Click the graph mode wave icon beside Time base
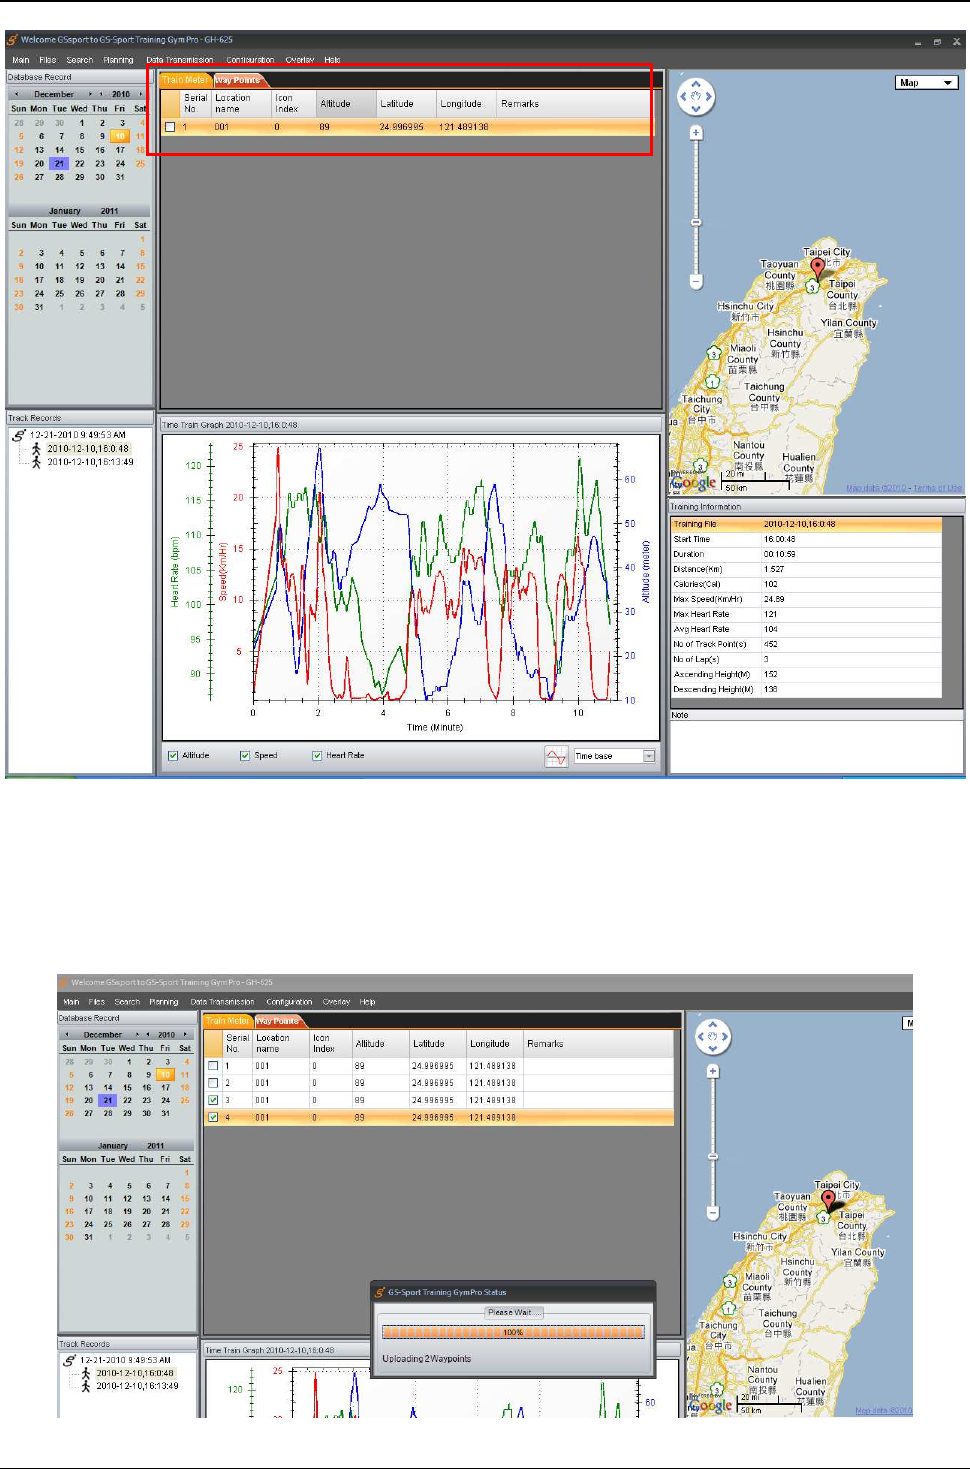Image resolution: width=970 pixels, height=1469 pixels. (x=556, y=757)
